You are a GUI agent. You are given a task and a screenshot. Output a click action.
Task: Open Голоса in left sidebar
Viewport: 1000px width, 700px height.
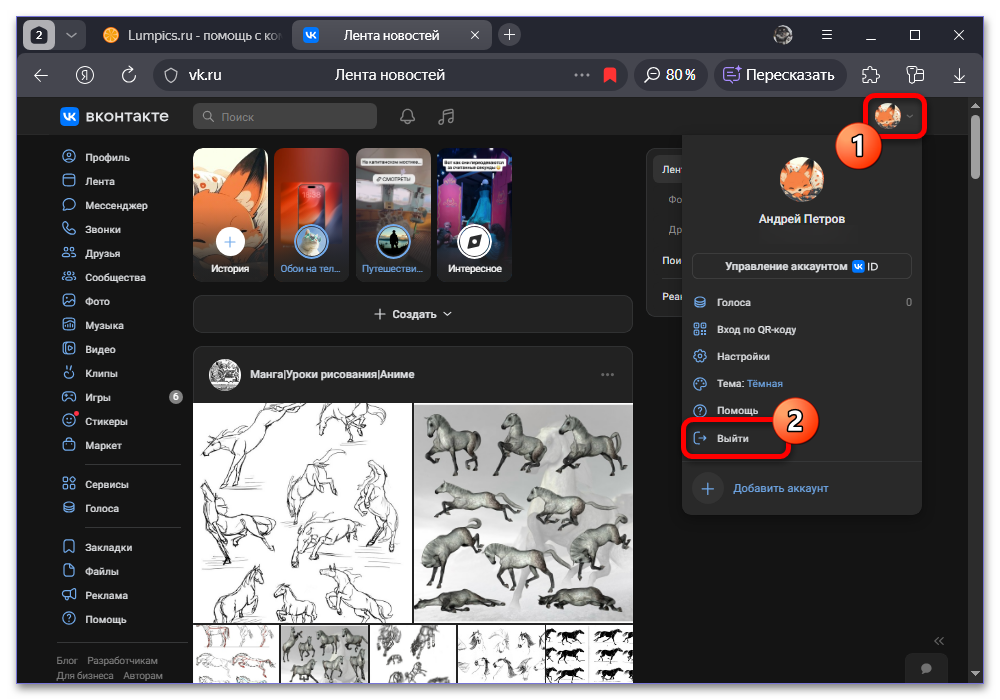coord(91,508)
